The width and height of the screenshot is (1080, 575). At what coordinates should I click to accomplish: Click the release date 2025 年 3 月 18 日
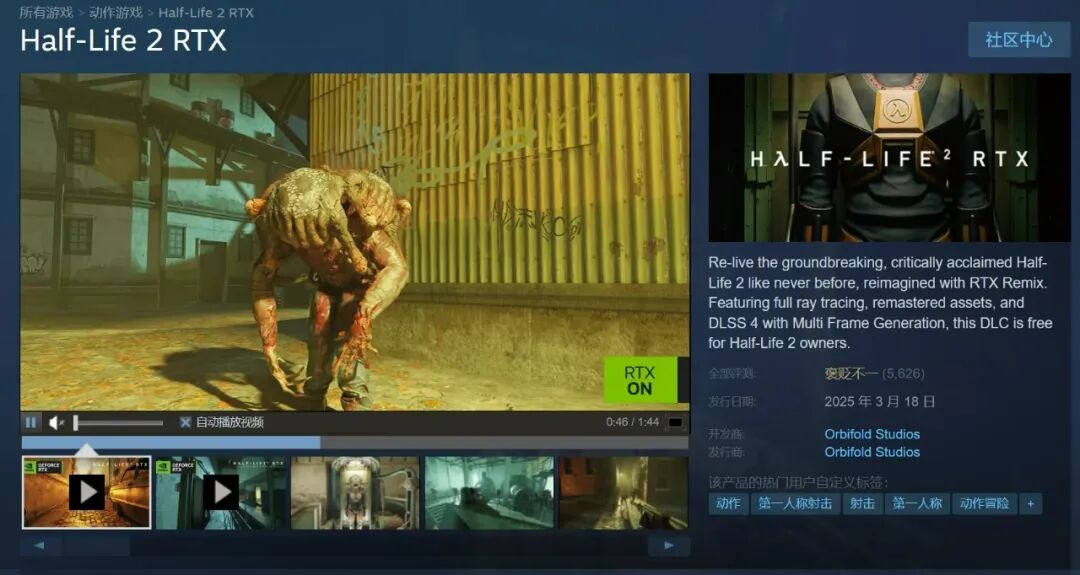pos(880,401)
